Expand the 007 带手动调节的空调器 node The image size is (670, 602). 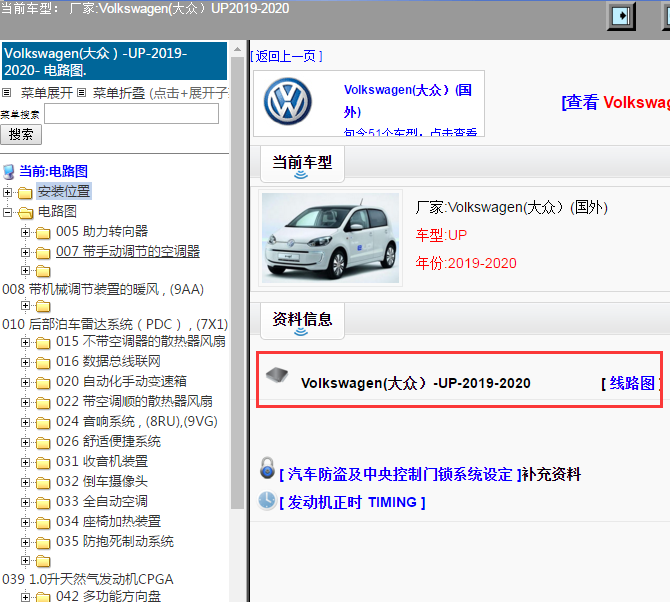26,253
